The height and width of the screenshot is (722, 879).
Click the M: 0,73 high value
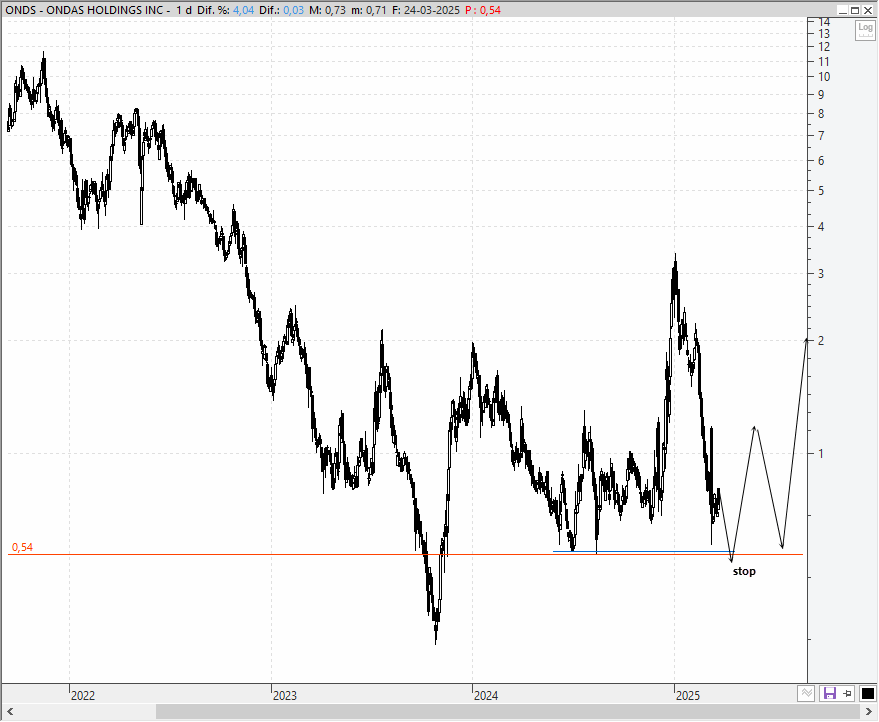(327, 10)
